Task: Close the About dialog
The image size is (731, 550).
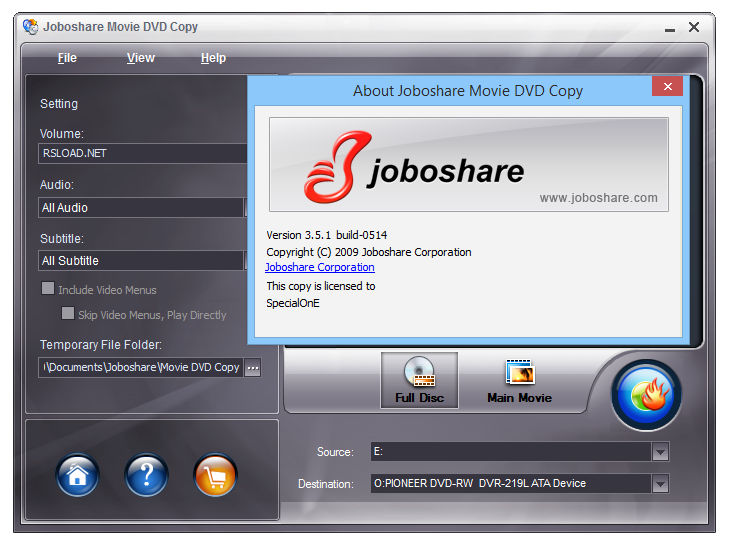Action: point(668,86)
